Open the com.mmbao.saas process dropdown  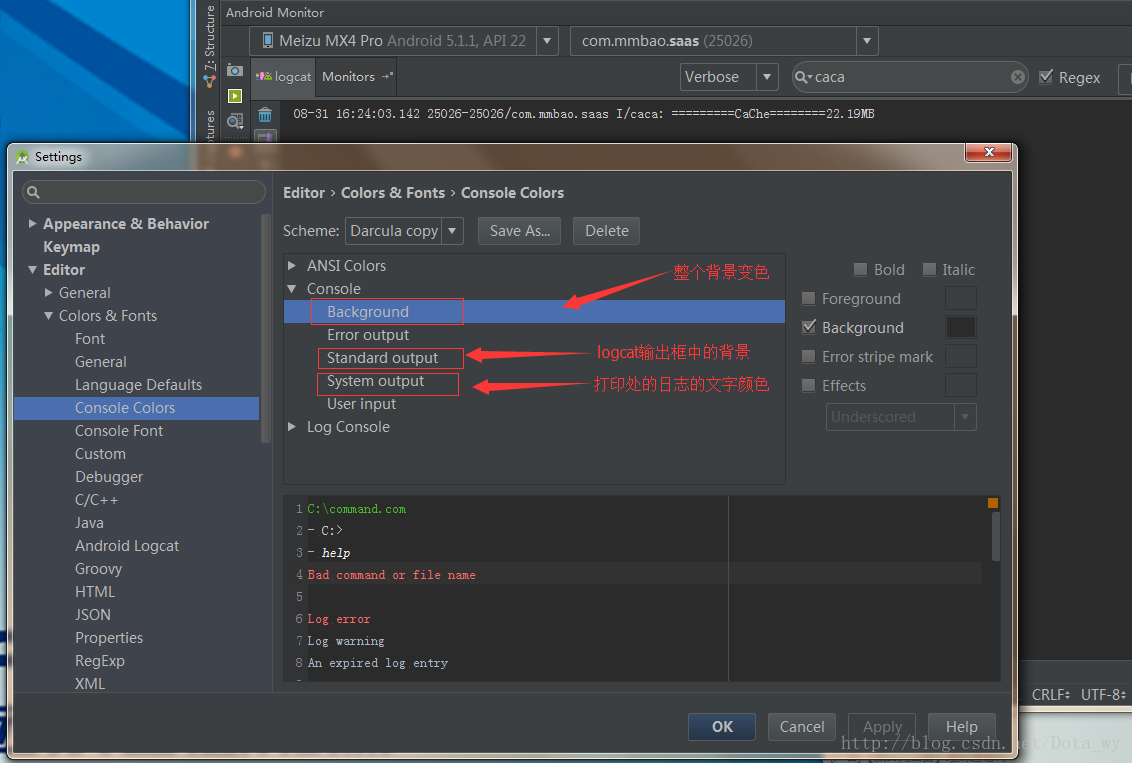[867, 40]
